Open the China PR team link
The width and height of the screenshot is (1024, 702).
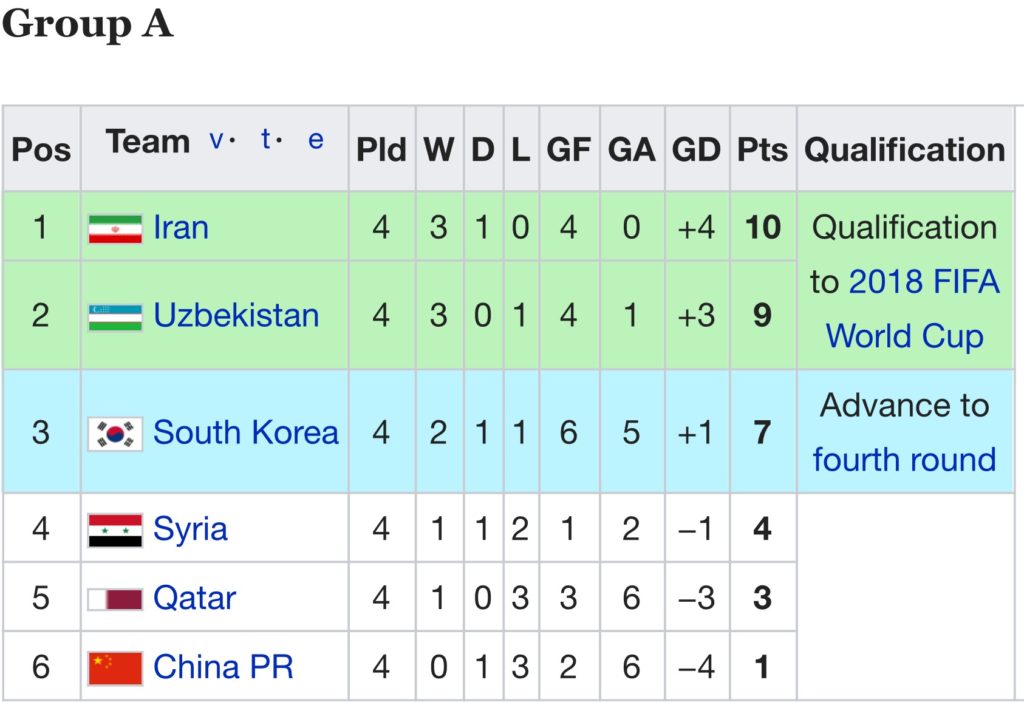tap(223, 667)
